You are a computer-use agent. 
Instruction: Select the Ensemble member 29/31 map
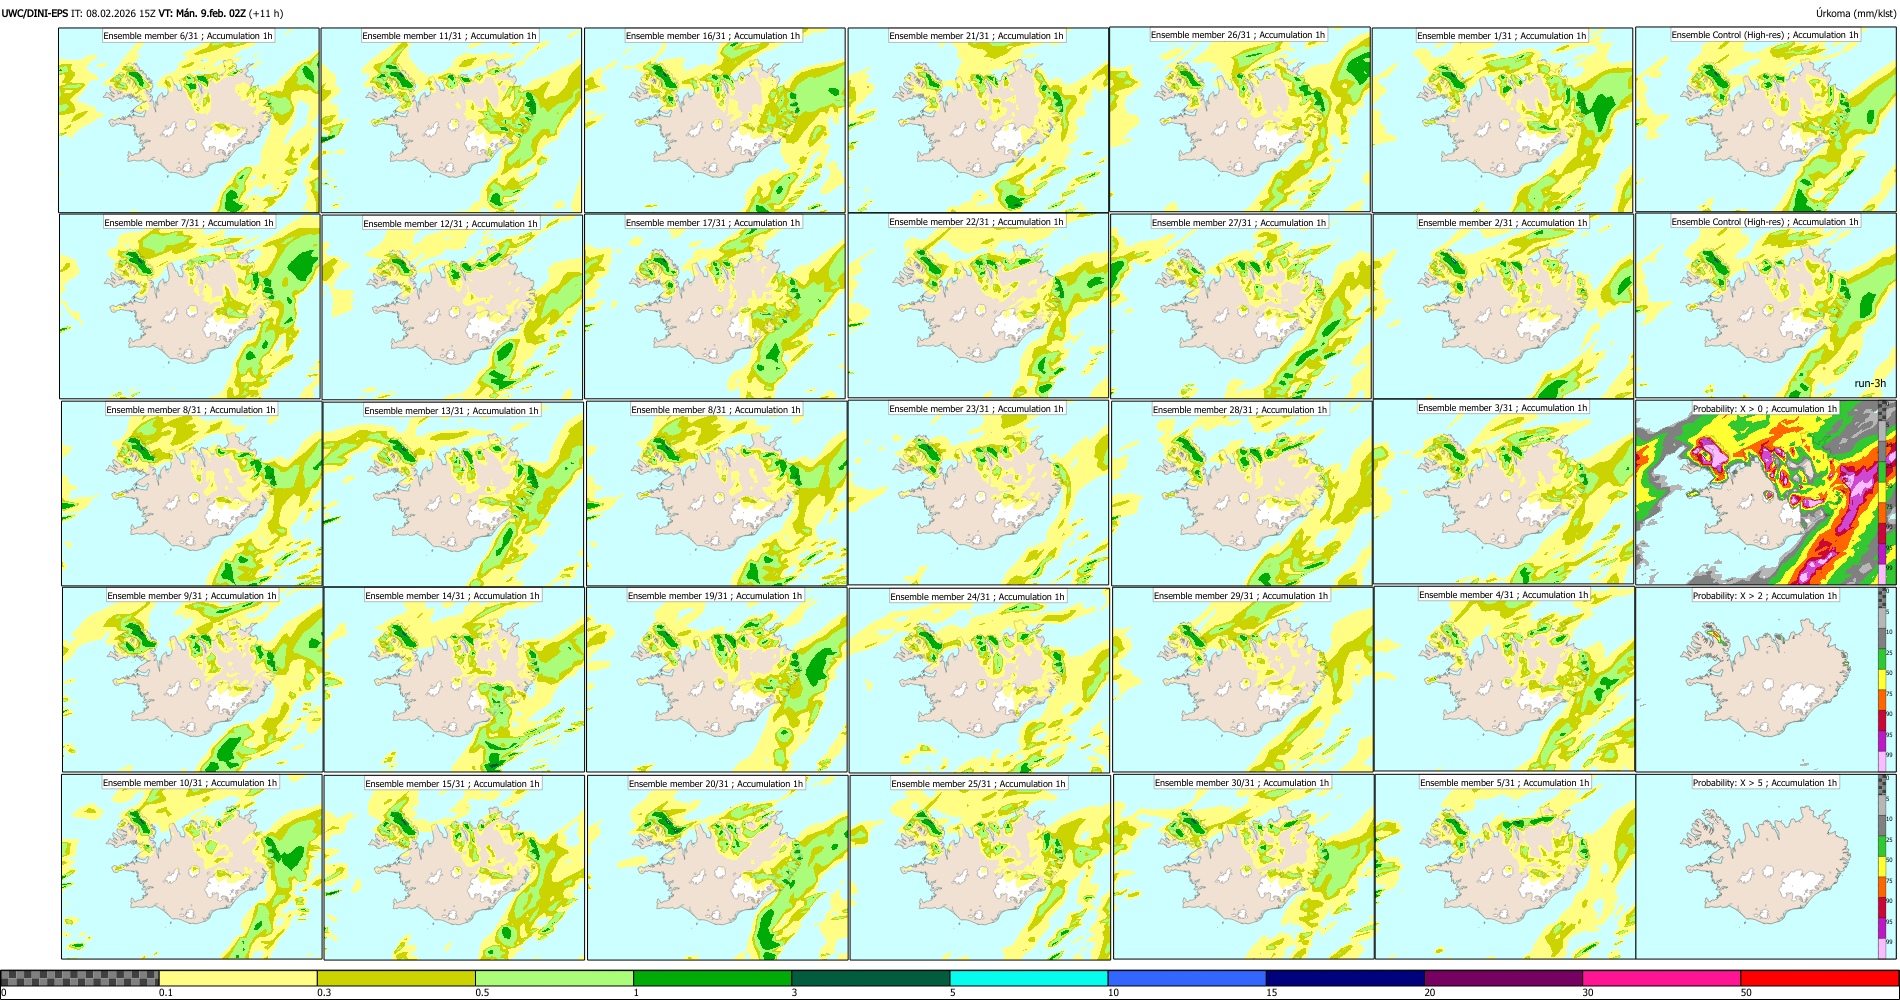coord(1243,680)
